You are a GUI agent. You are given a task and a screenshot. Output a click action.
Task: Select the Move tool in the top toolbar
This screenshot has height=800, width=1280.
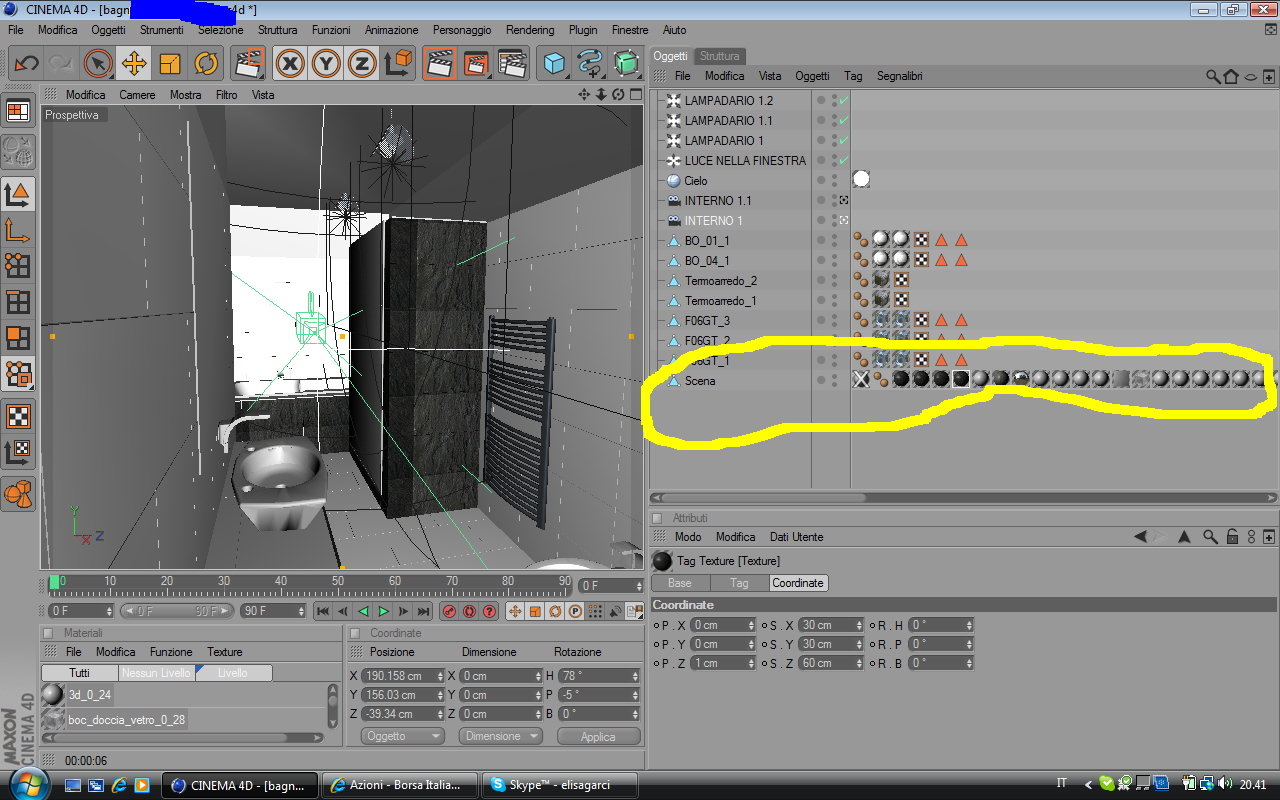coord(134,64)
